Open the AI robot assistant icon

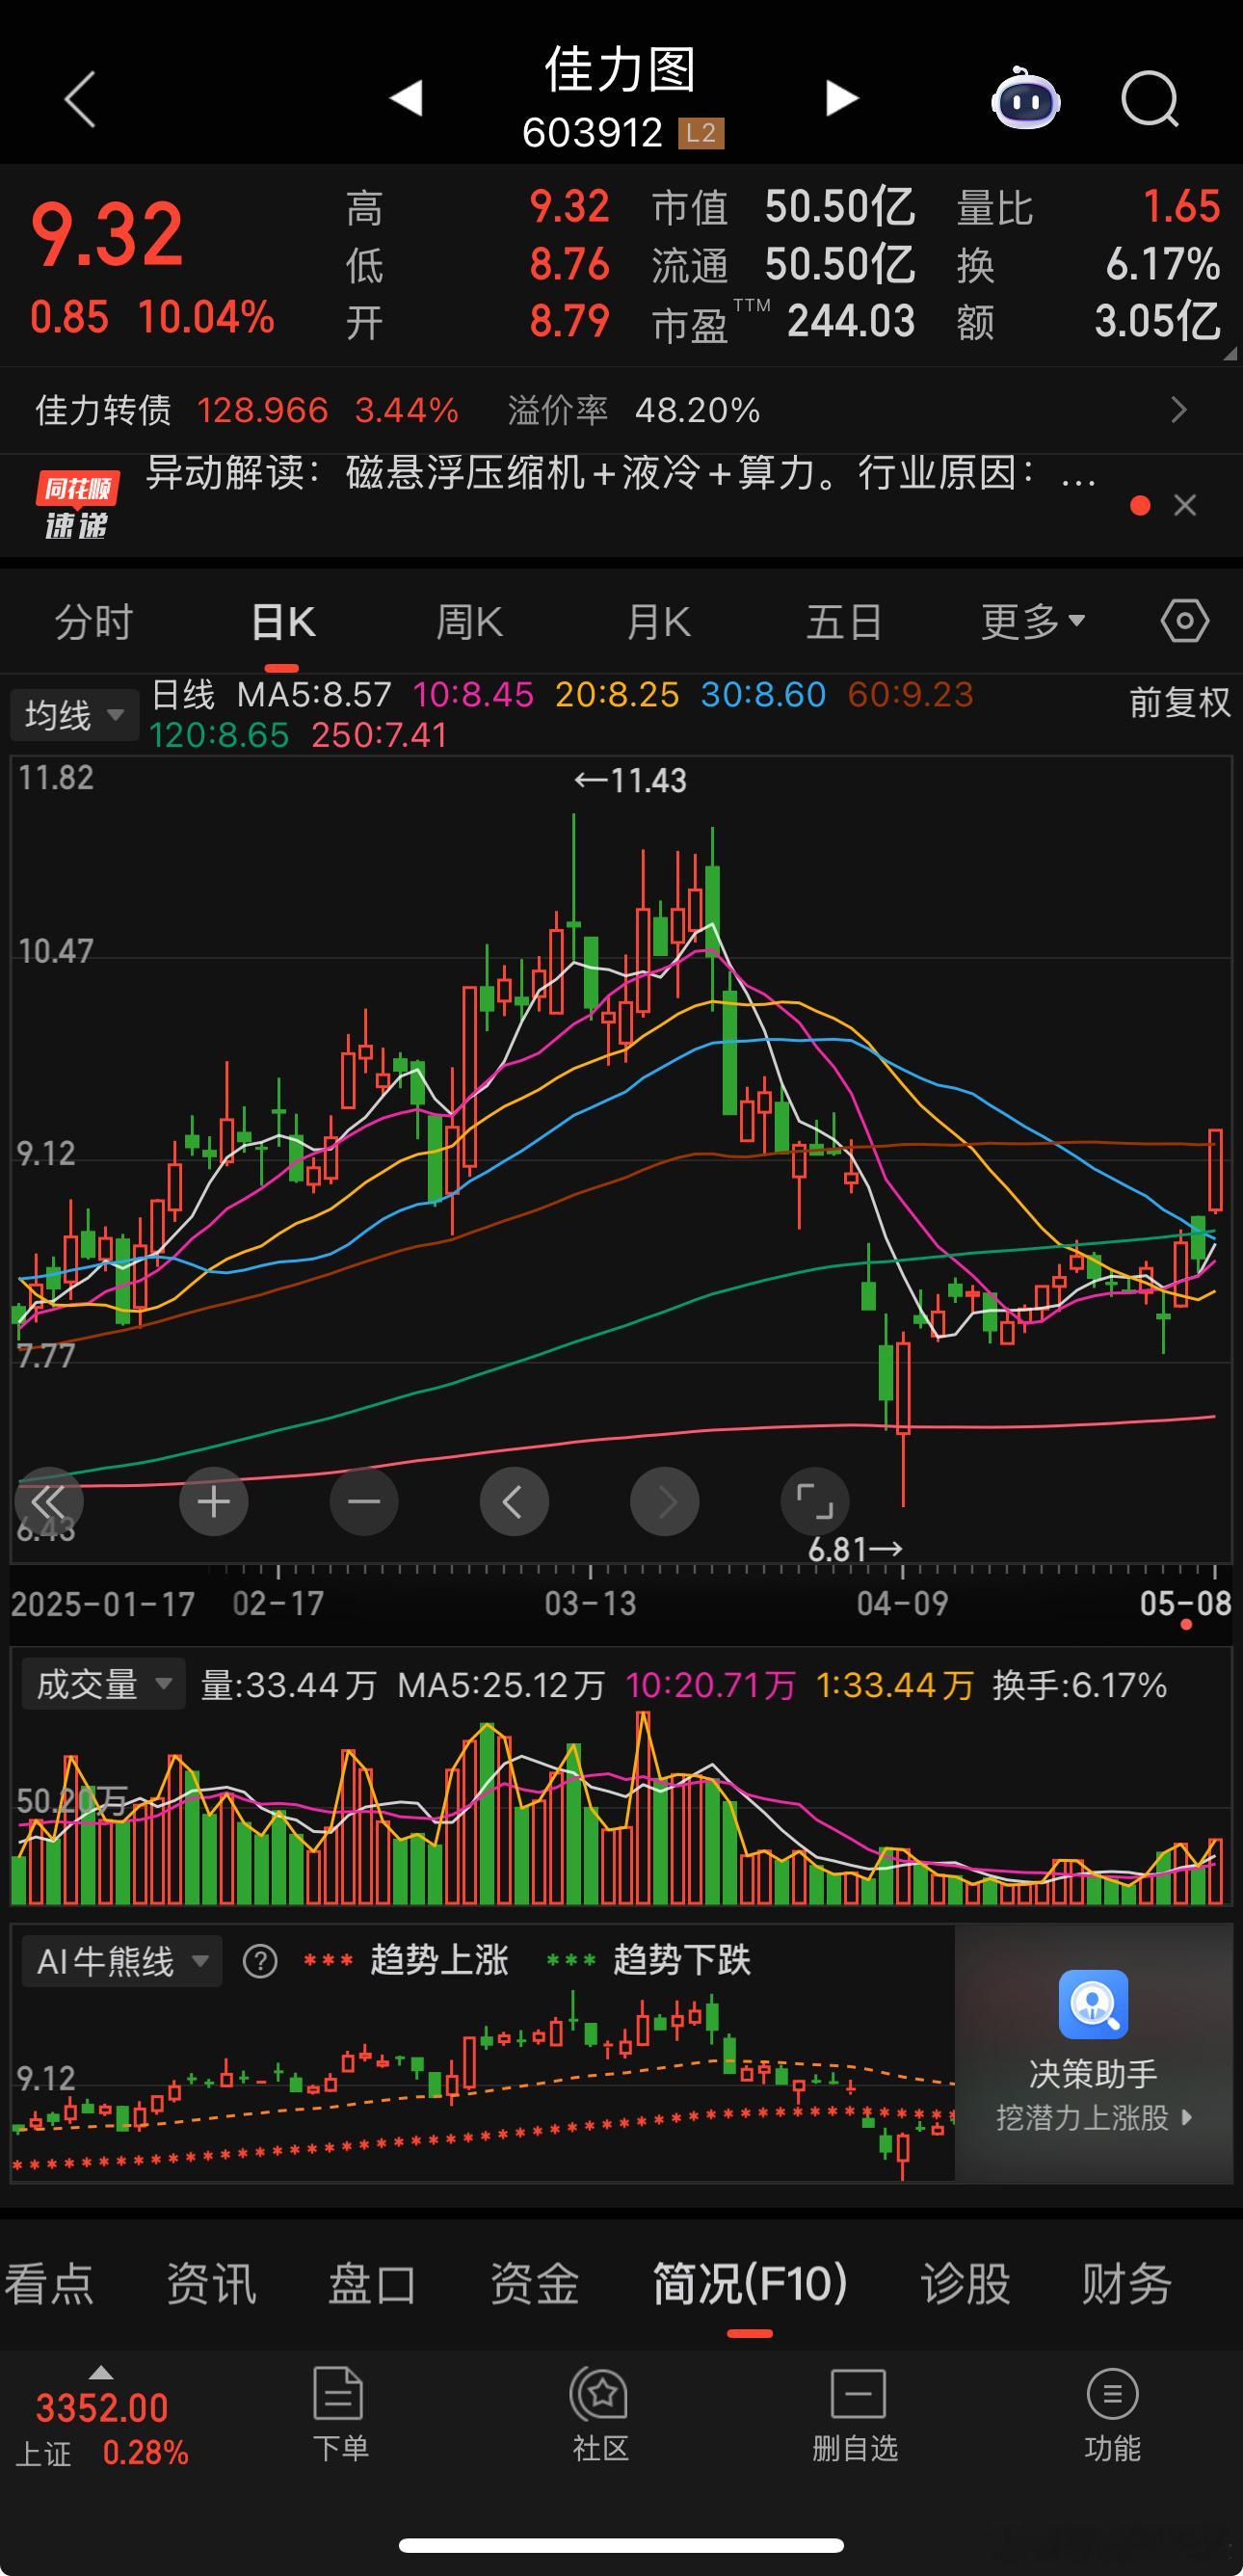point(1026,98)
